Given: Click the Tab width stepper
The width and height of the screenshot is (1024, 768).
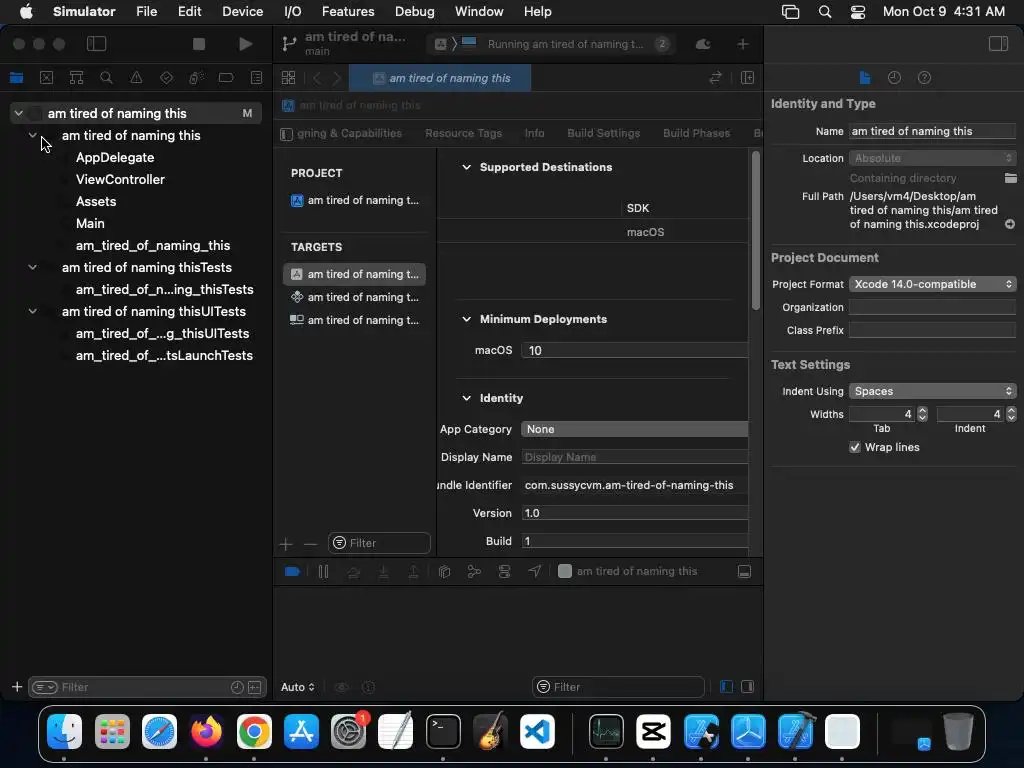Looking at the screenshot, I should coord(922,414).
